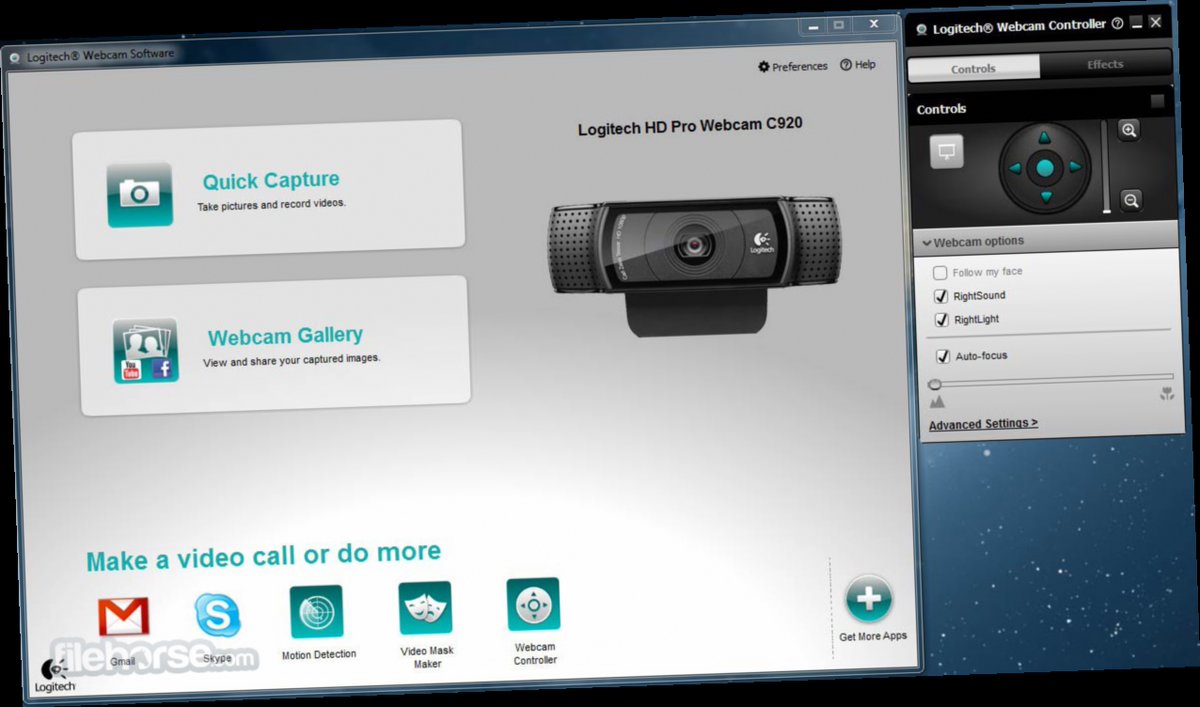
Task: Close the Webcam Controller window
Action: (1156, 21)
